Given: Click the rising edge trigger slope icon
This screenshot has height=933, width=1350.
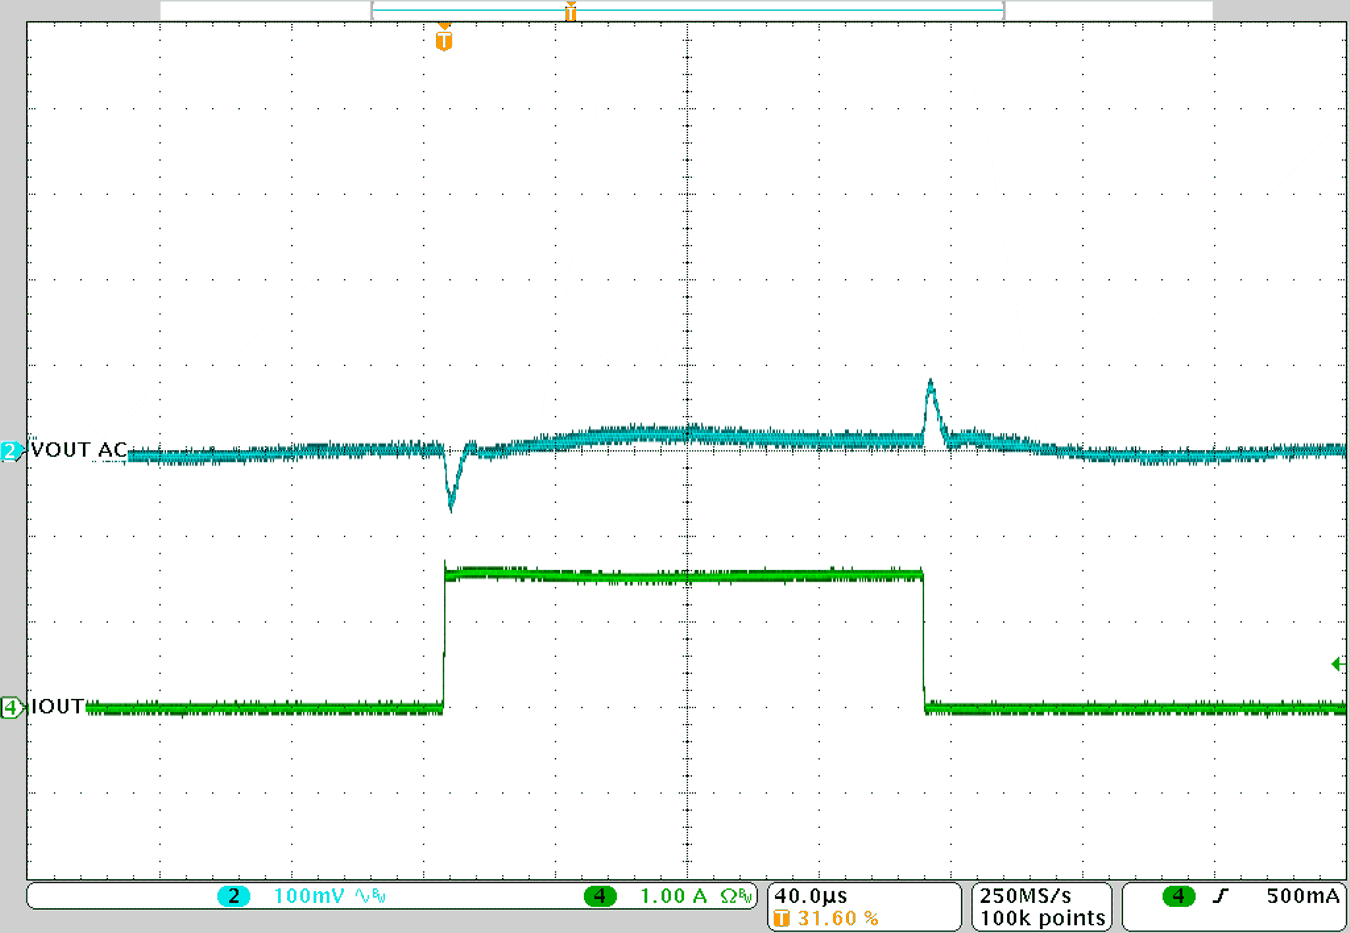Looking at the screenshot, I should coord(1220,896).
